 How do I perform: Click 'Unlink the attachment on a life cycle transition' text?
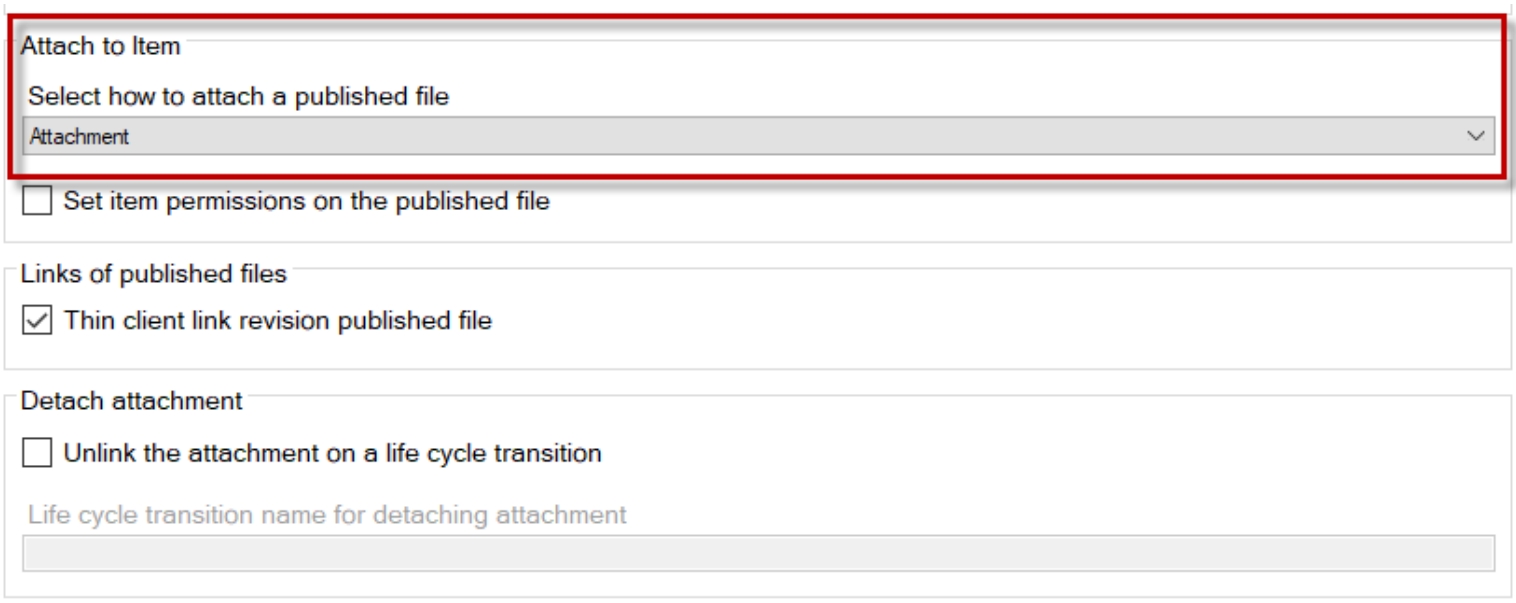click(332, 453)
